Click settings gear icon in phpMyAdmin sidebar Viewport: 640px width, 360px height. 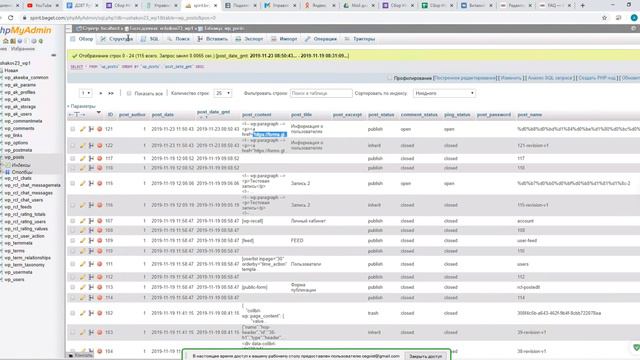click(x=34, y=41)
